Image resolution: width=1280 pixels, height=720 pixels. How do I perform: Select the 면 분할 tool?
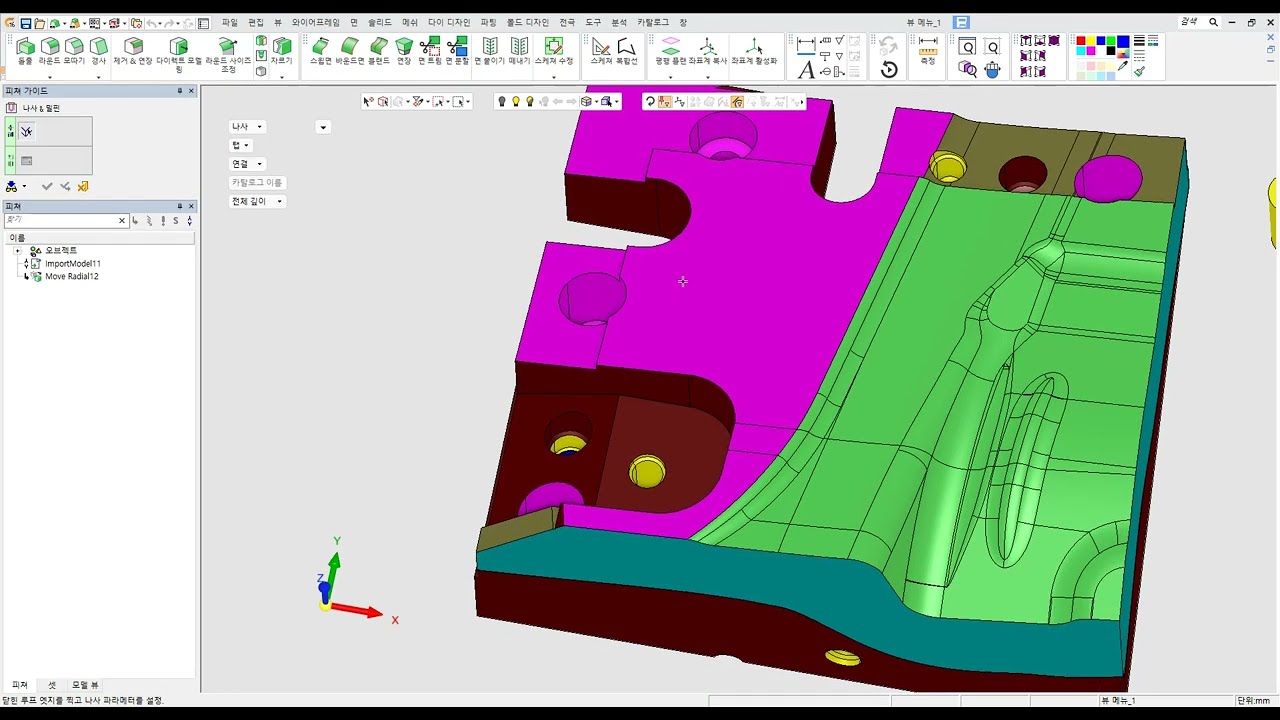(457, 52)
